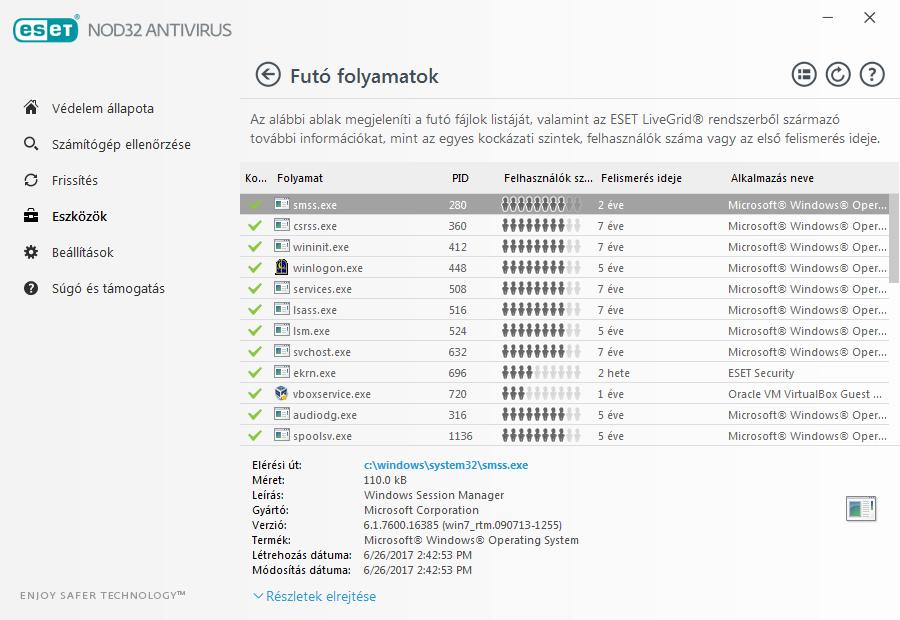Viewport: 900px width, 620px height.
Task: Click the green checkmark for svchost.exe
Action: click(x=255, y=351)
